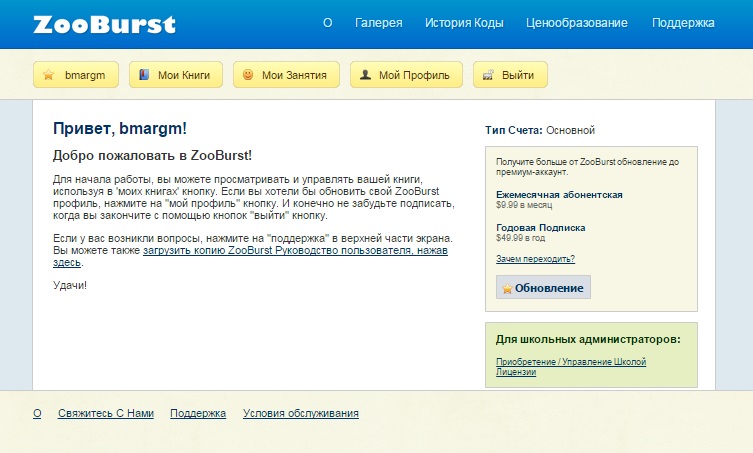Go to История Коды
The image size is (753, 453).
click(x=464, y=23)
